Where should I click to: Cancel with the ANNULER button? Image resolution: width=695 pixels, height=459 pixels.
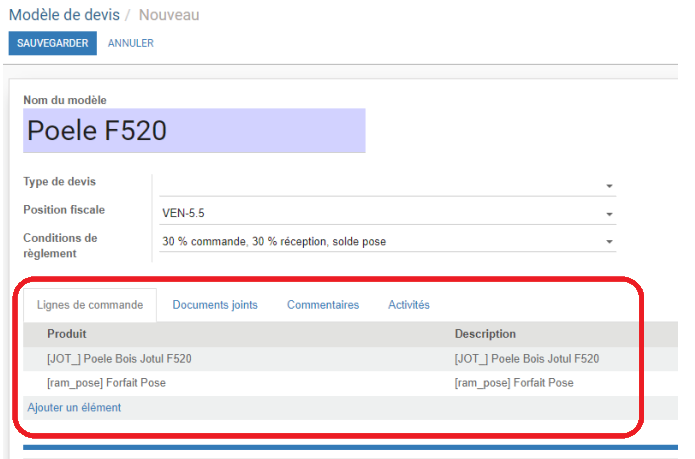coord(131,43)
